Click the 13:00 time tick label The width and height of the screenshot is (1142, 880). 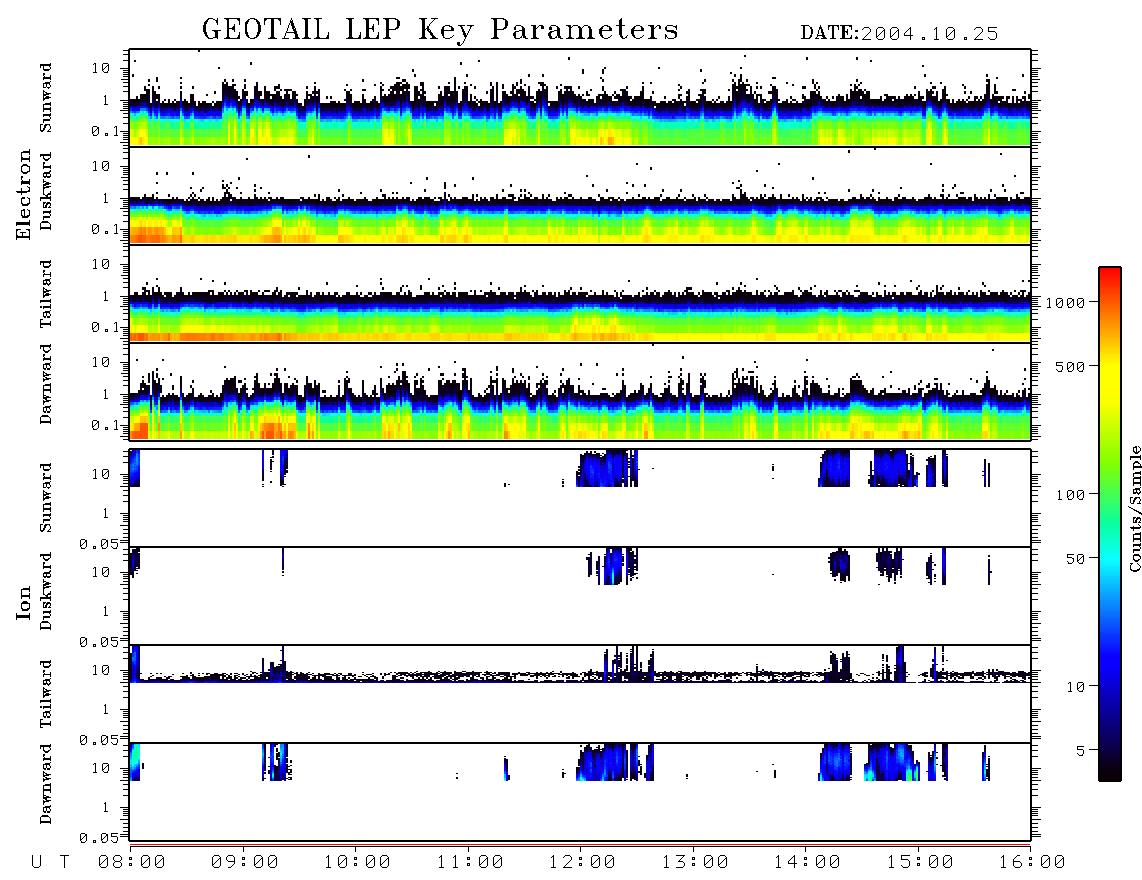click(695, 863)
